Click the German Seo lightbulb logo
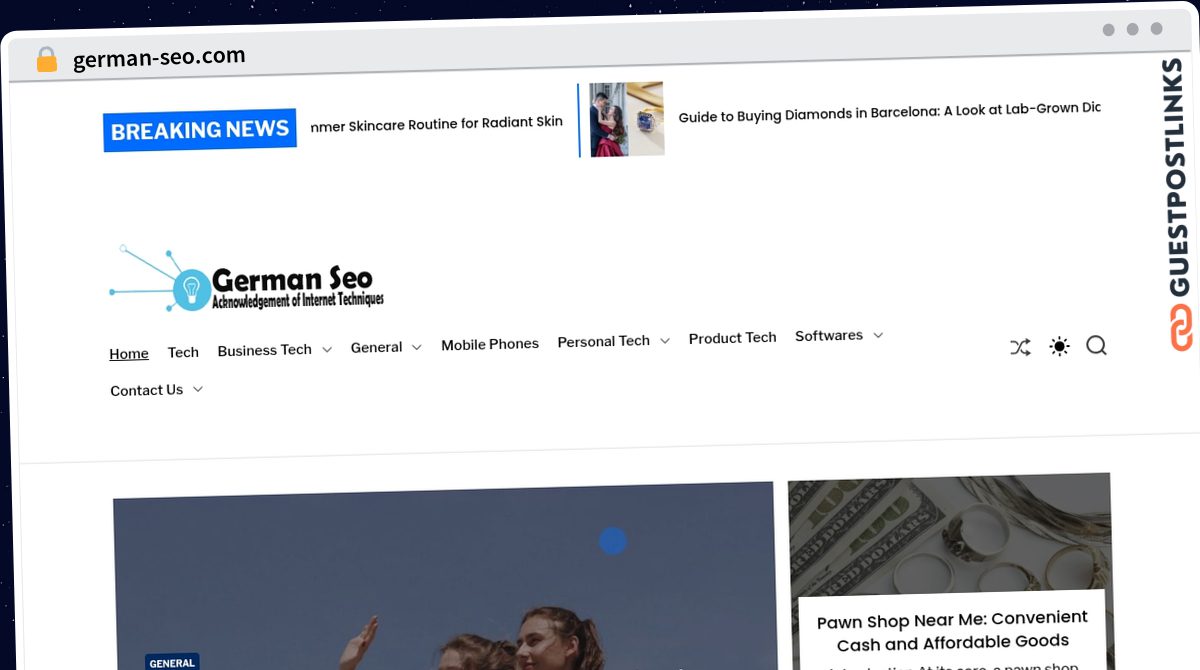Screen dimensions: 1200x670 click(x=191, y=289)
